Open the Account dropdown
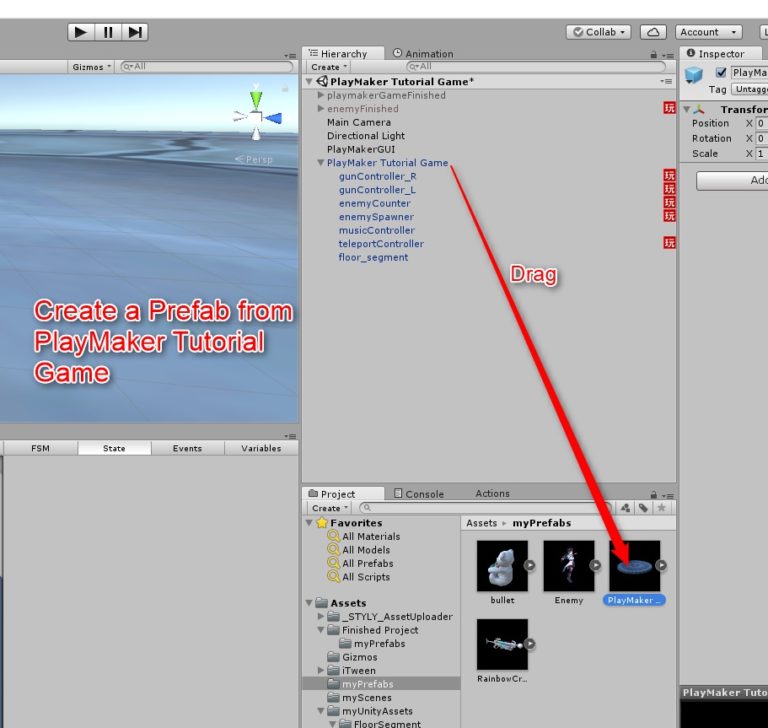 (708, 32)
